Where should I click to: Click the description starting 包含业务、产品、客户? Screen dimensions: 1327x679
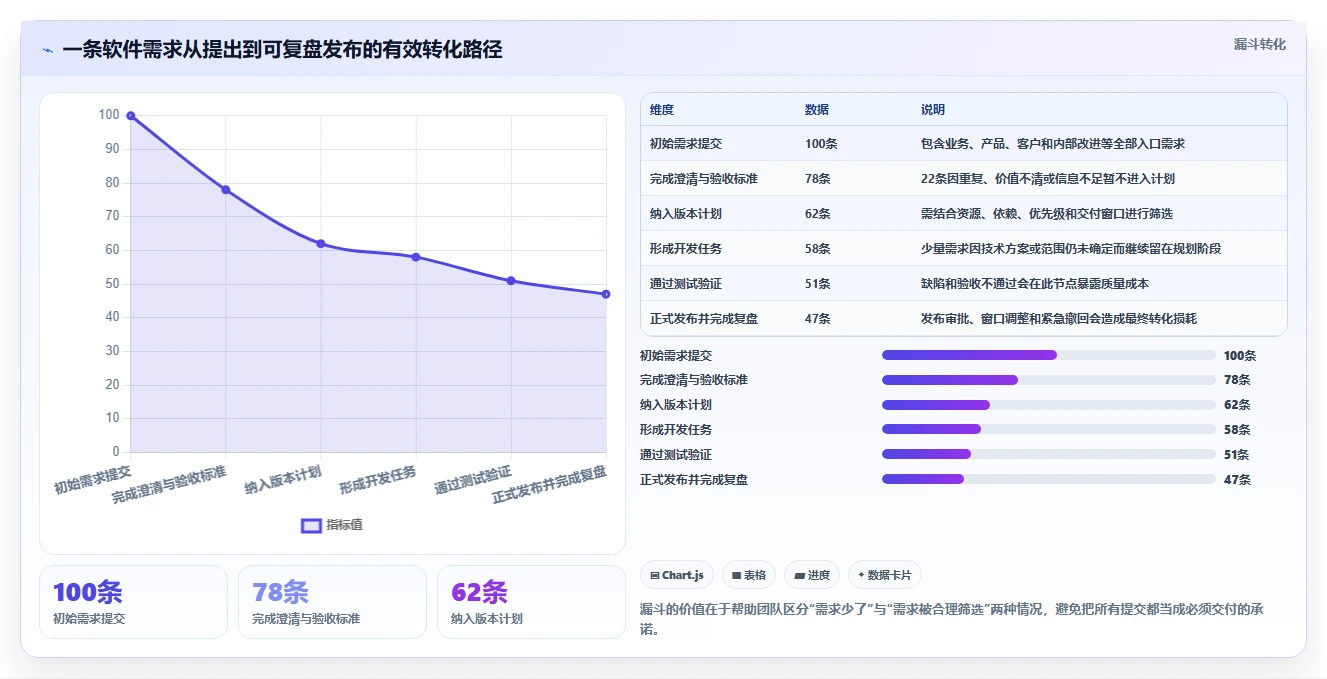coord(1053,144)
